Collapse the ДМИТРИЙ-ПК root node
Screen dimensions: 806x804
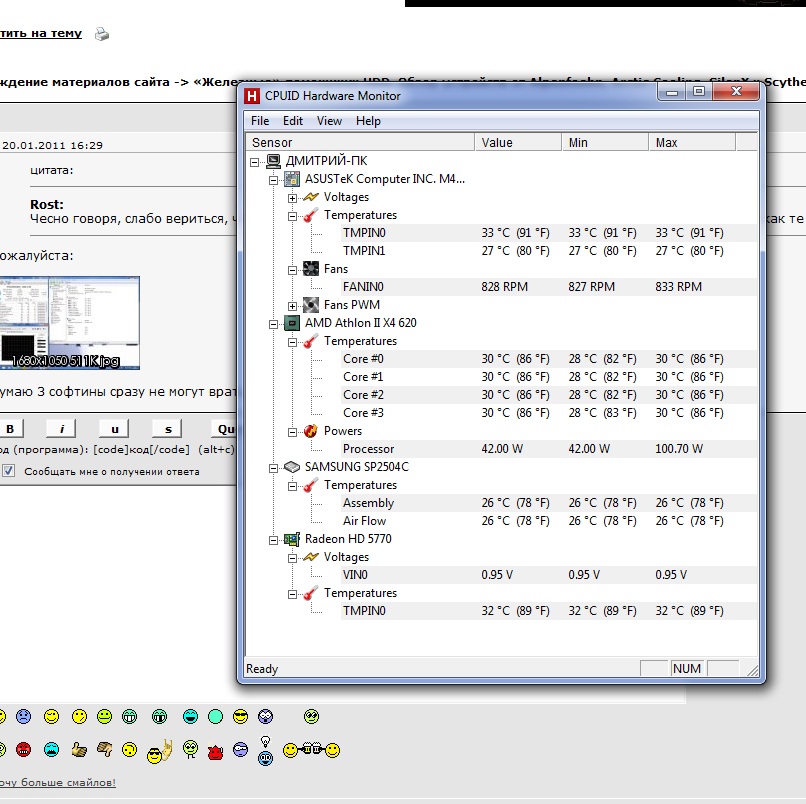[254, 162]
